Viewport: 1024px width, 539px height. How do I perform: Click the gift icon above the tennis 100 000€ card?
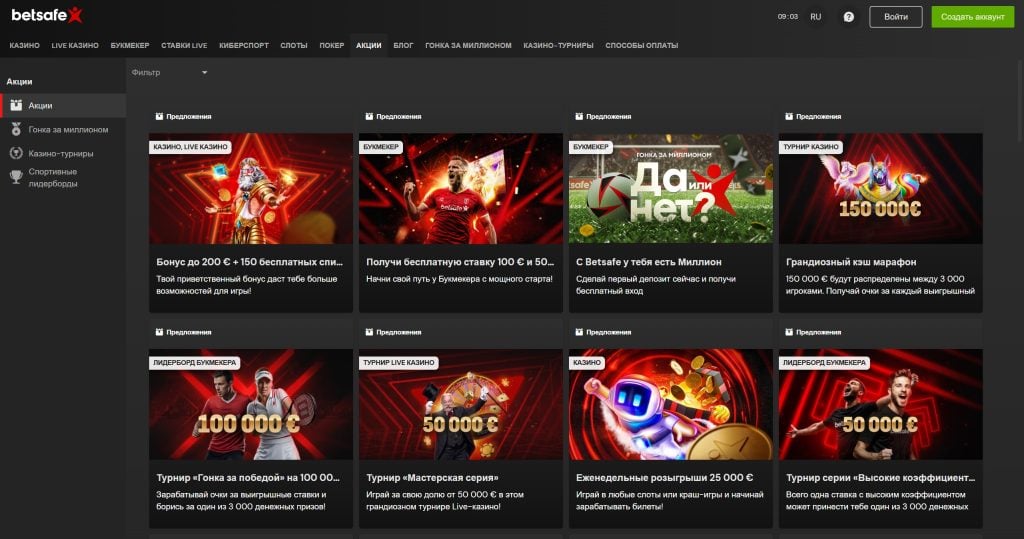click(x=159, y=332)
